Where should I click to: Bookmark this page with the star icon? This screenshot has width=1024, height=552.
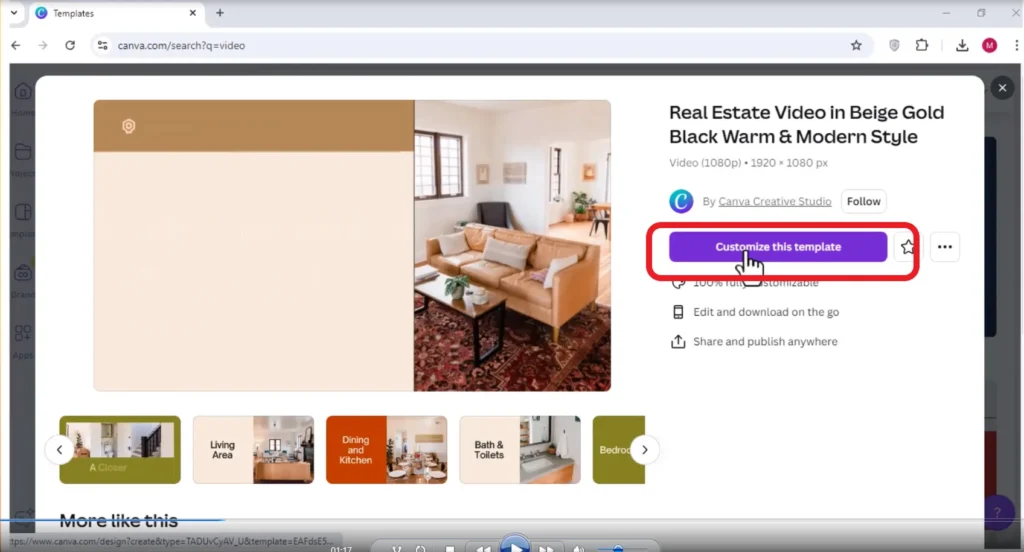[x=856, y=45]
